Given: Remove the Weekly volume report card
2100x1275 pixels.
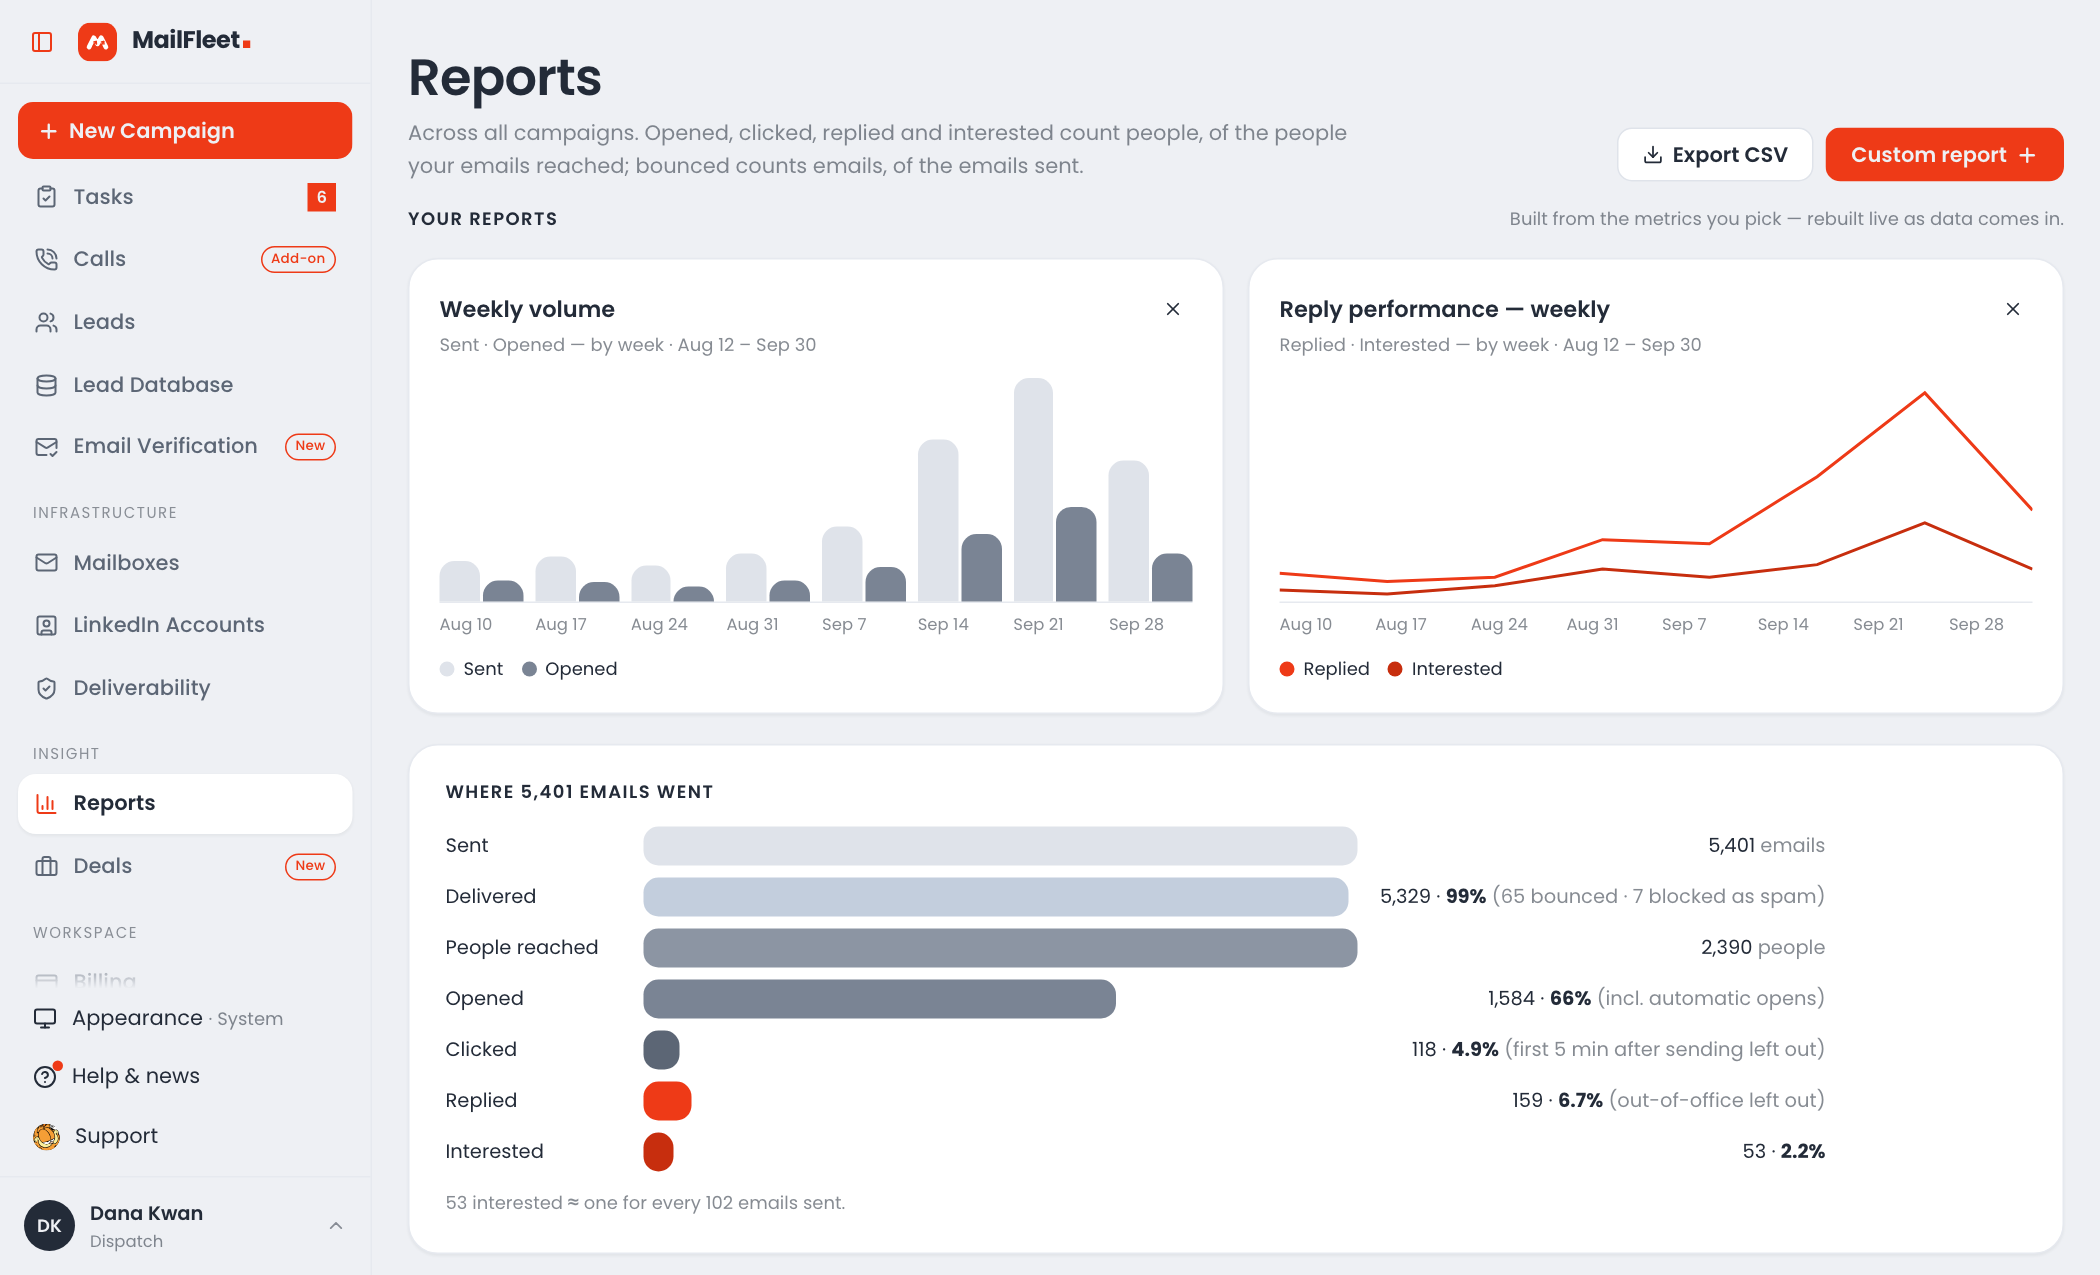Looking at the screenshot, I should pyautogui.click(x=1173, y=309).
